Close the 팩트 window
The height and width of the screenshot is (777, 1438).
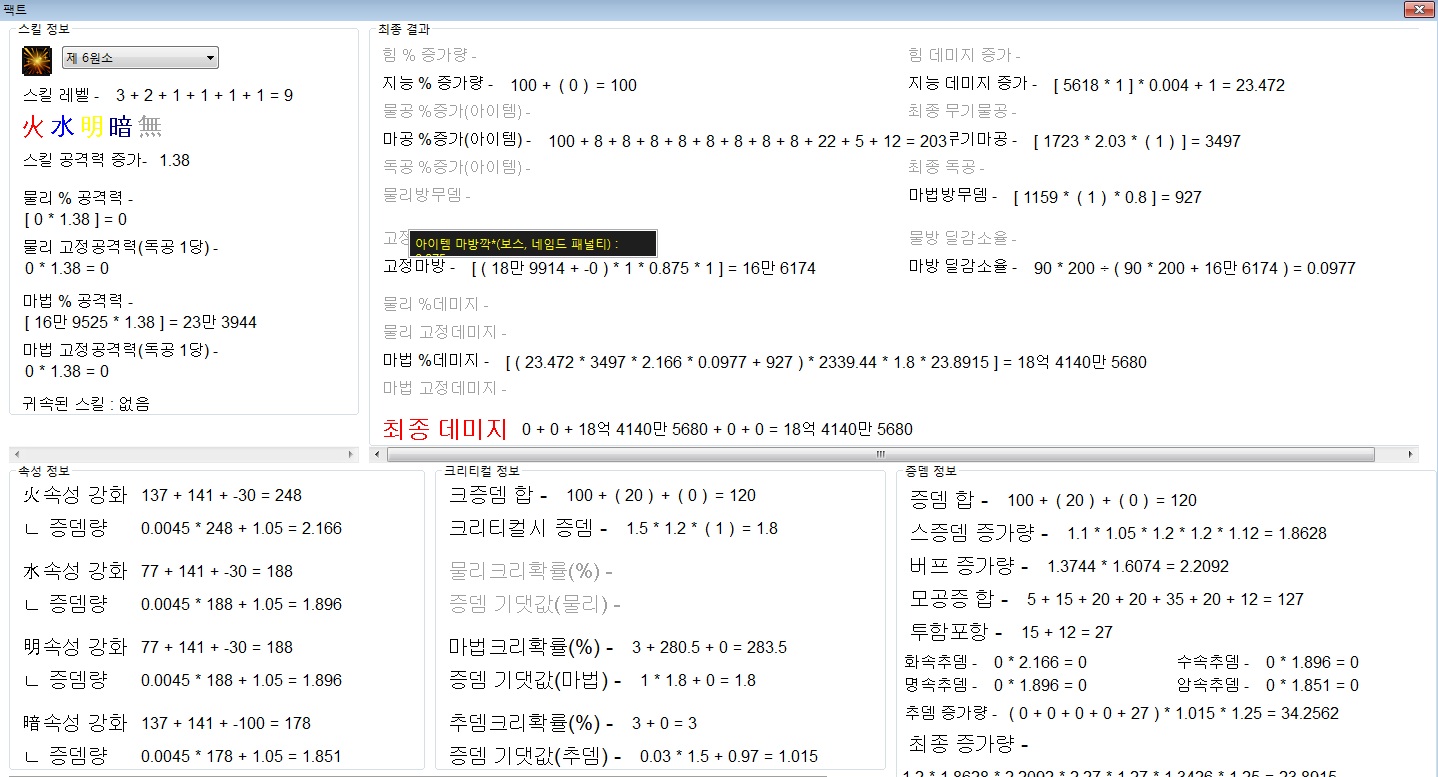coord(1416,9)
